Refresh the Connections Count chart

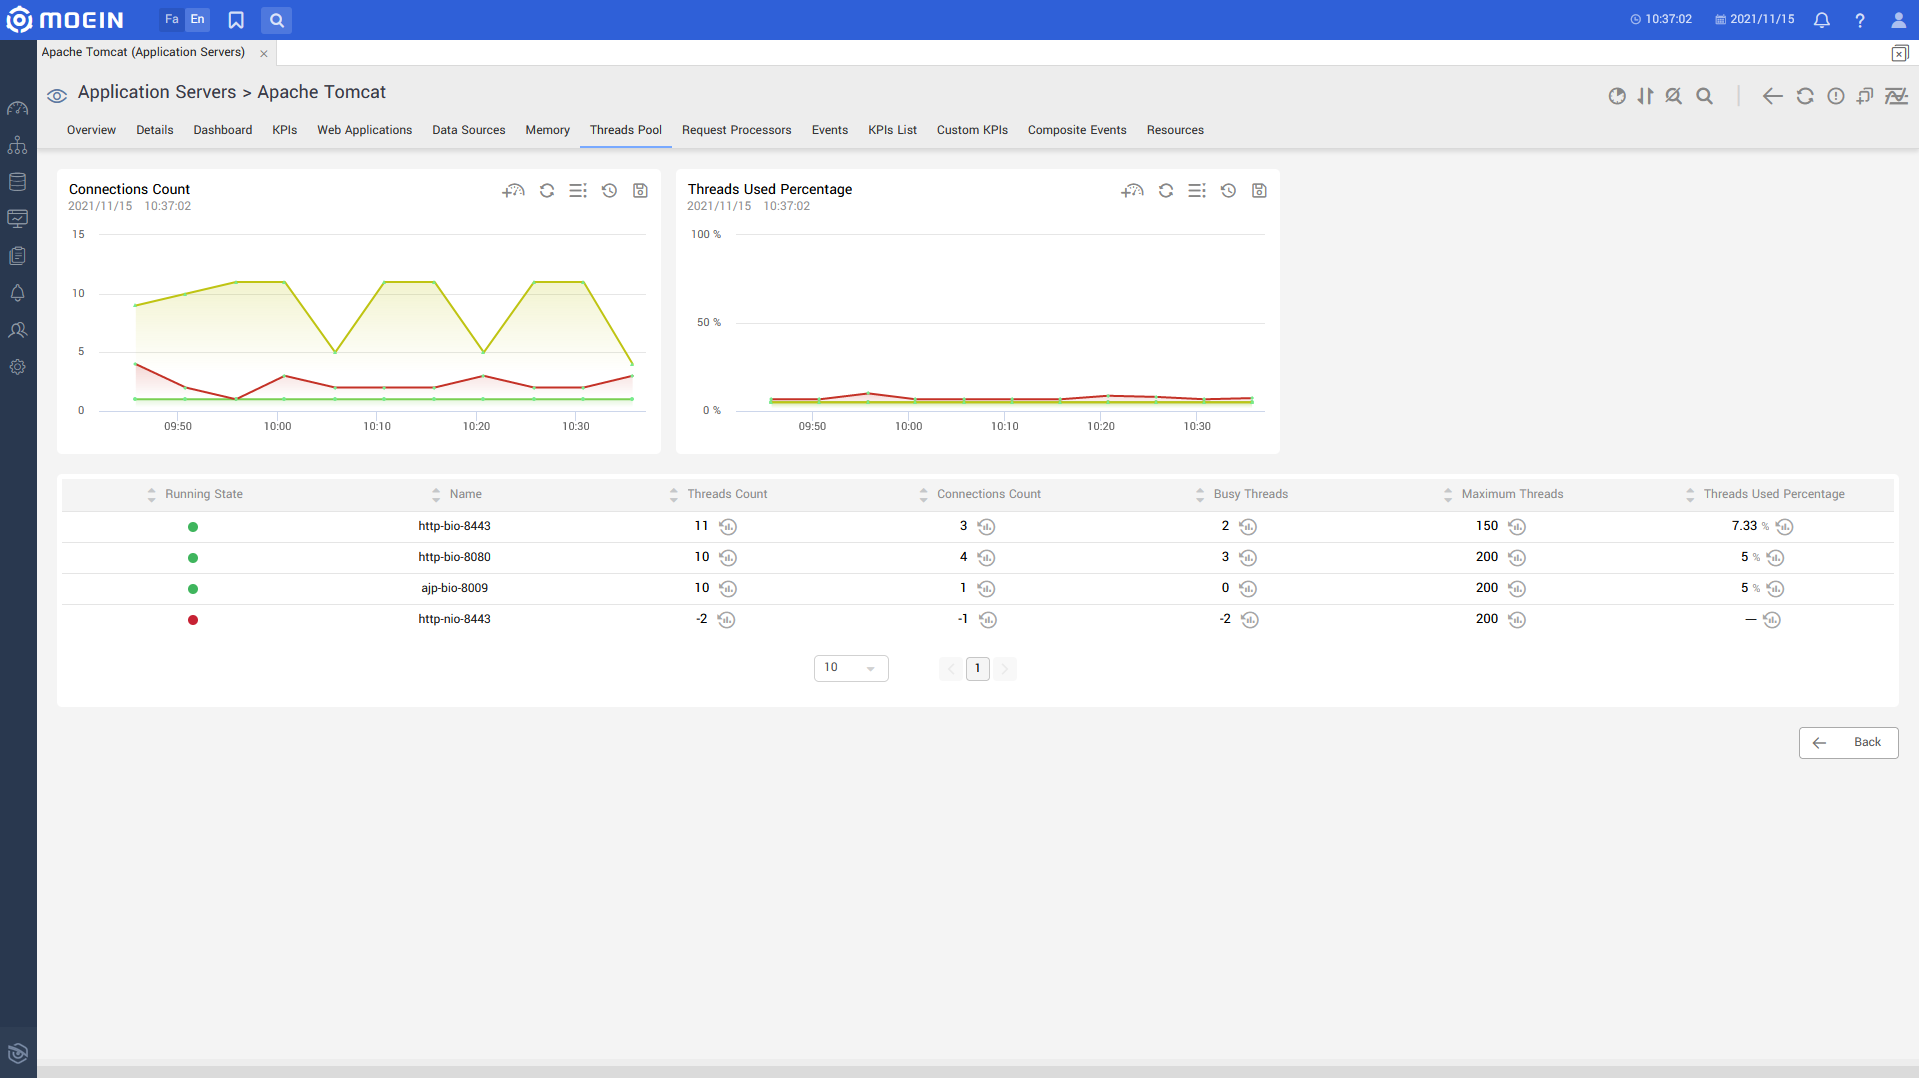(x=547, y=190)
